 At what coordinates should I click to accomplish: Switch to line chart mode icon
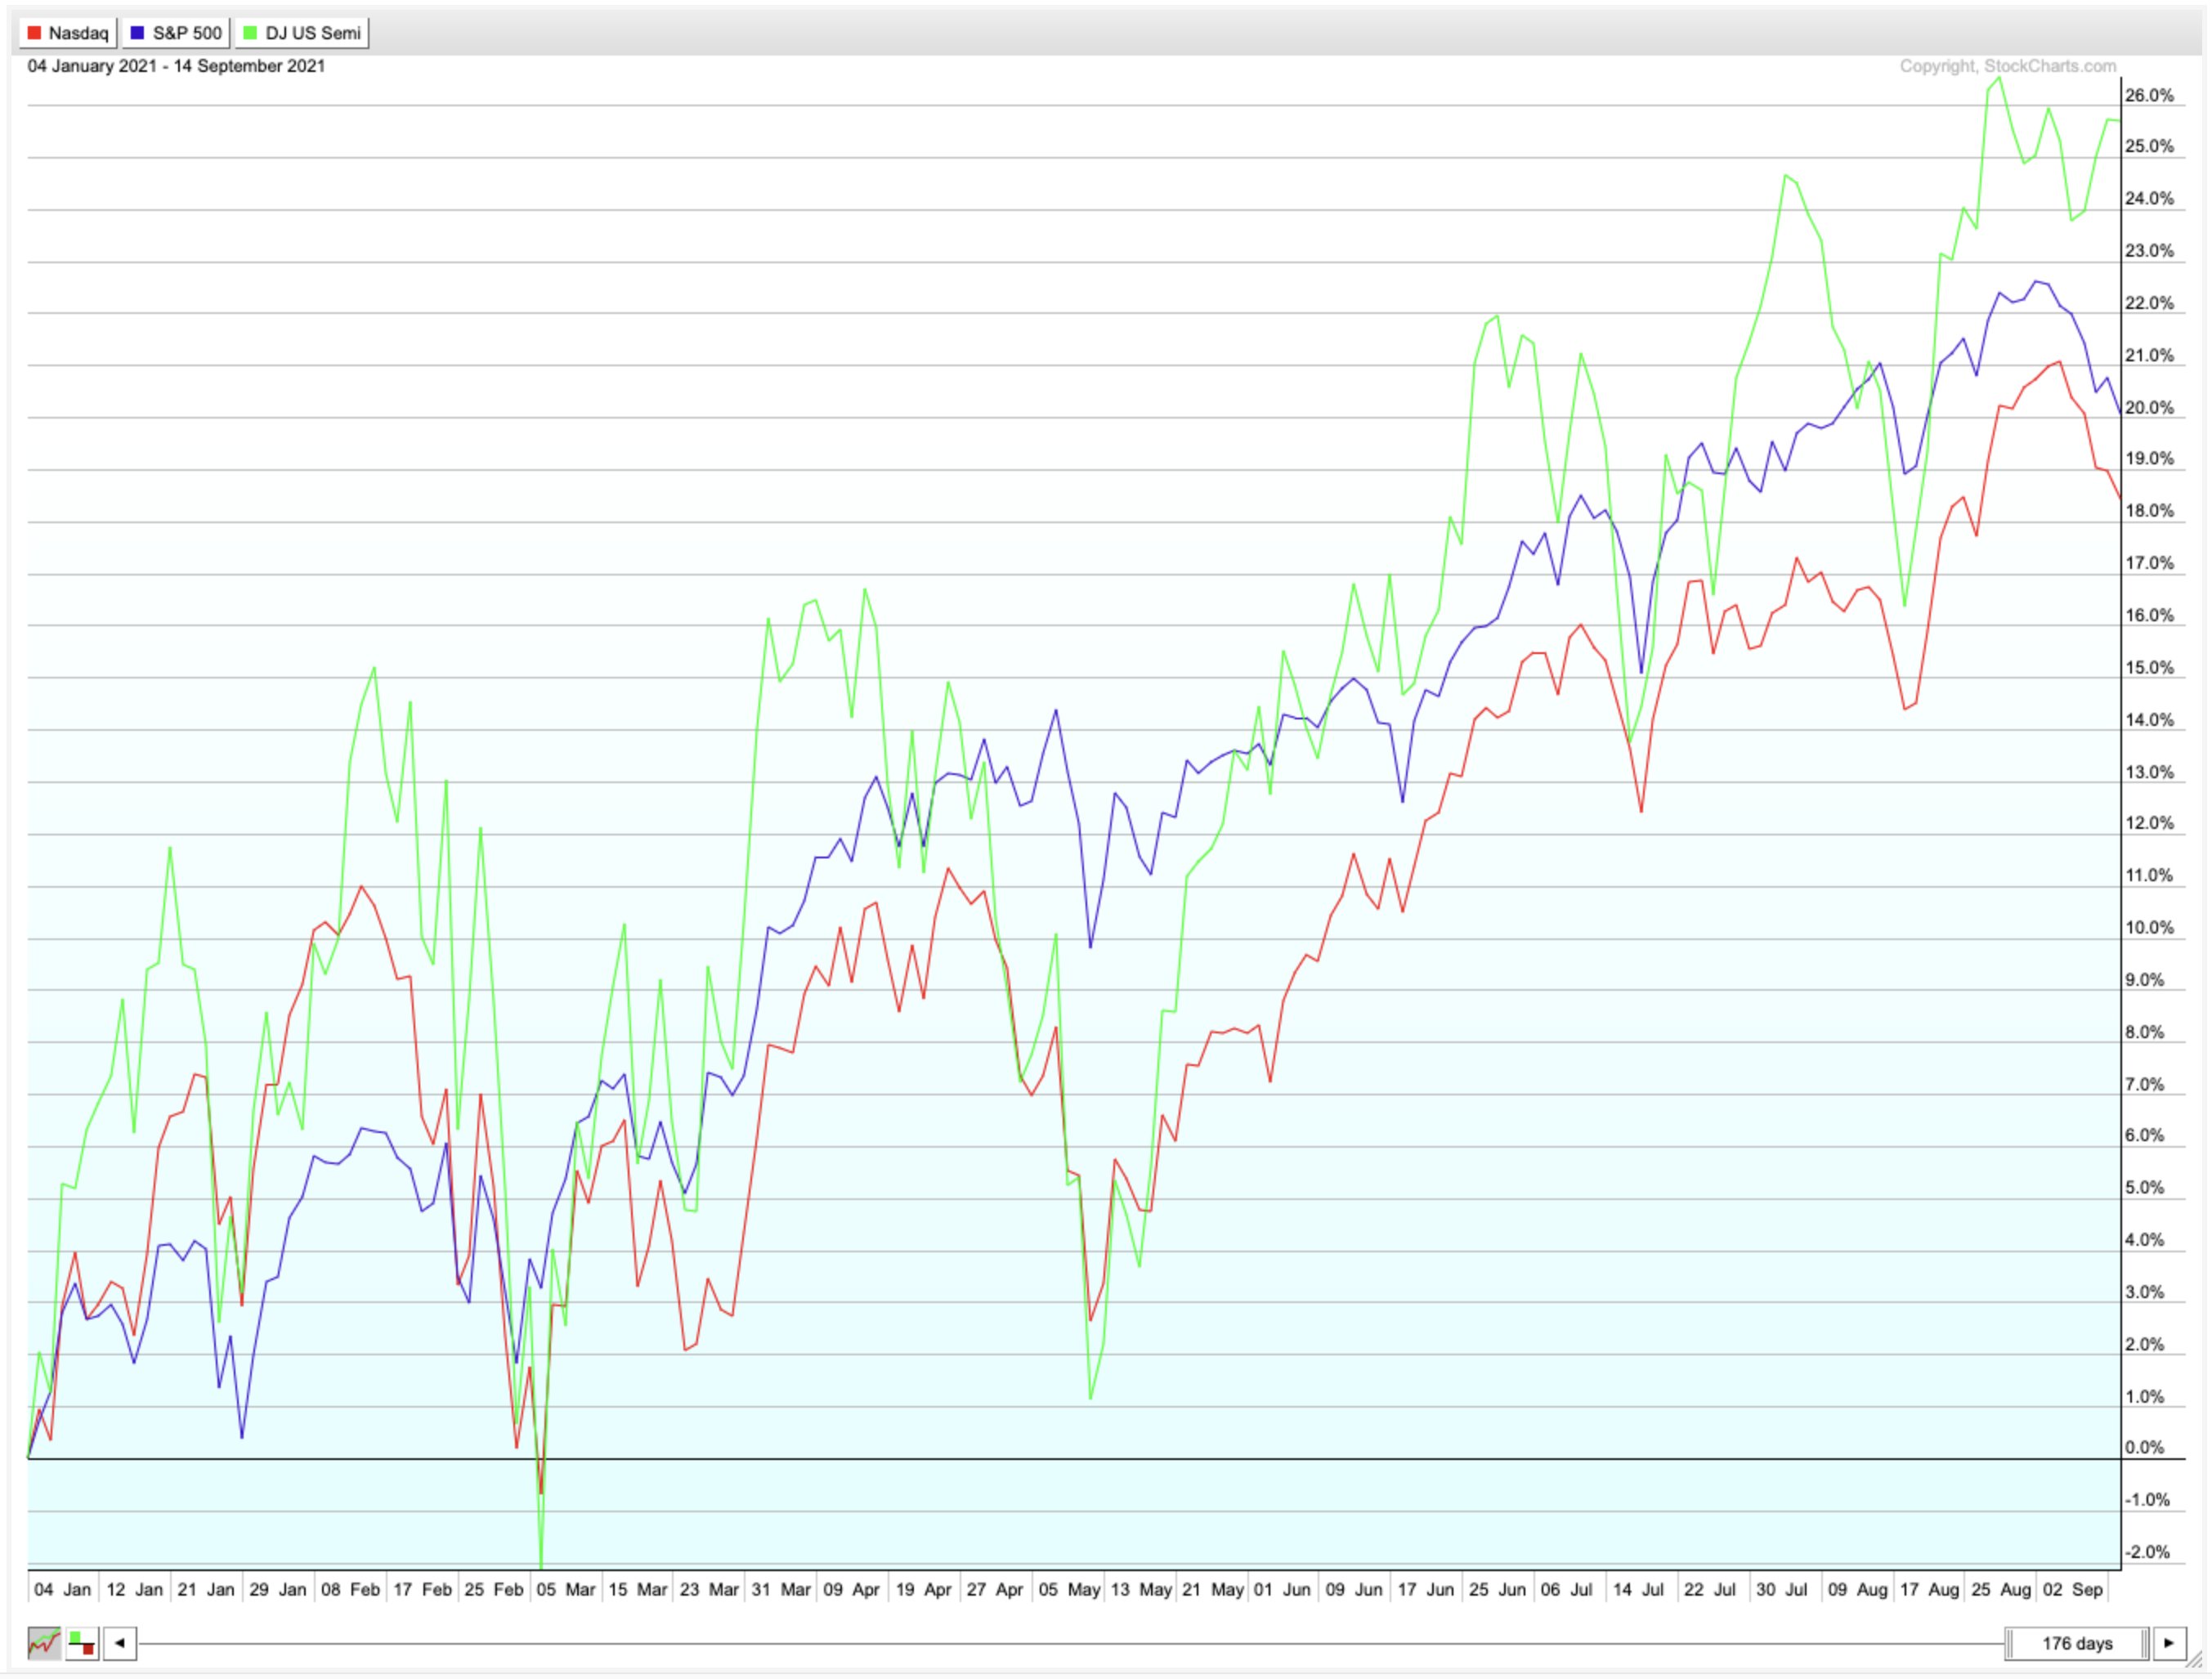click(x=44, y=1642)
